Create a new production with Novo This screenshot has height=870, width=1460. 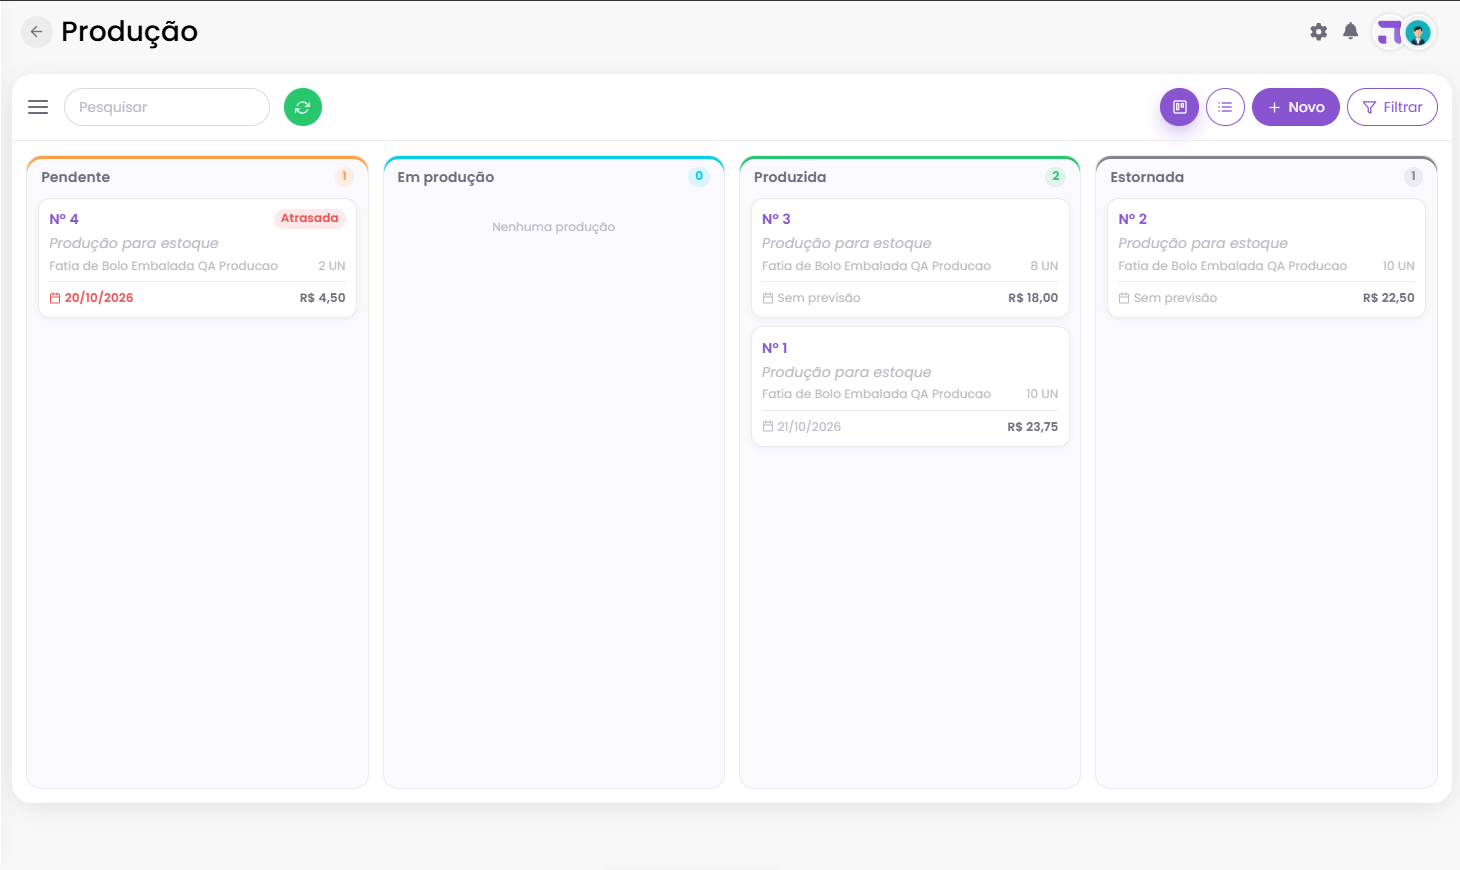point(1295,107)
